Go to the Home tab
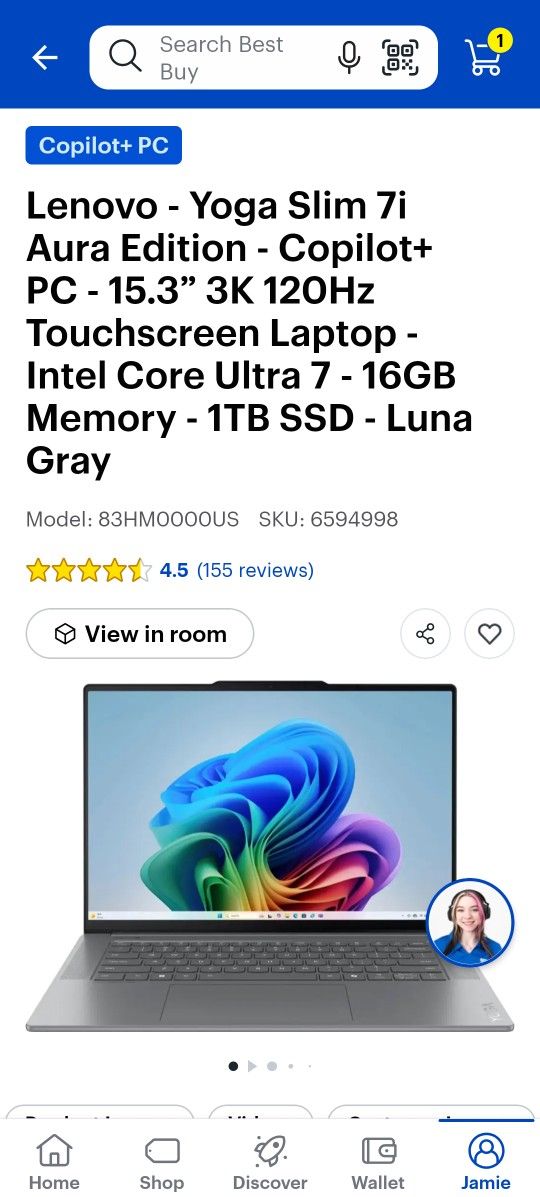This screenshot has width=540, height=1197. tap(54, 1161)
